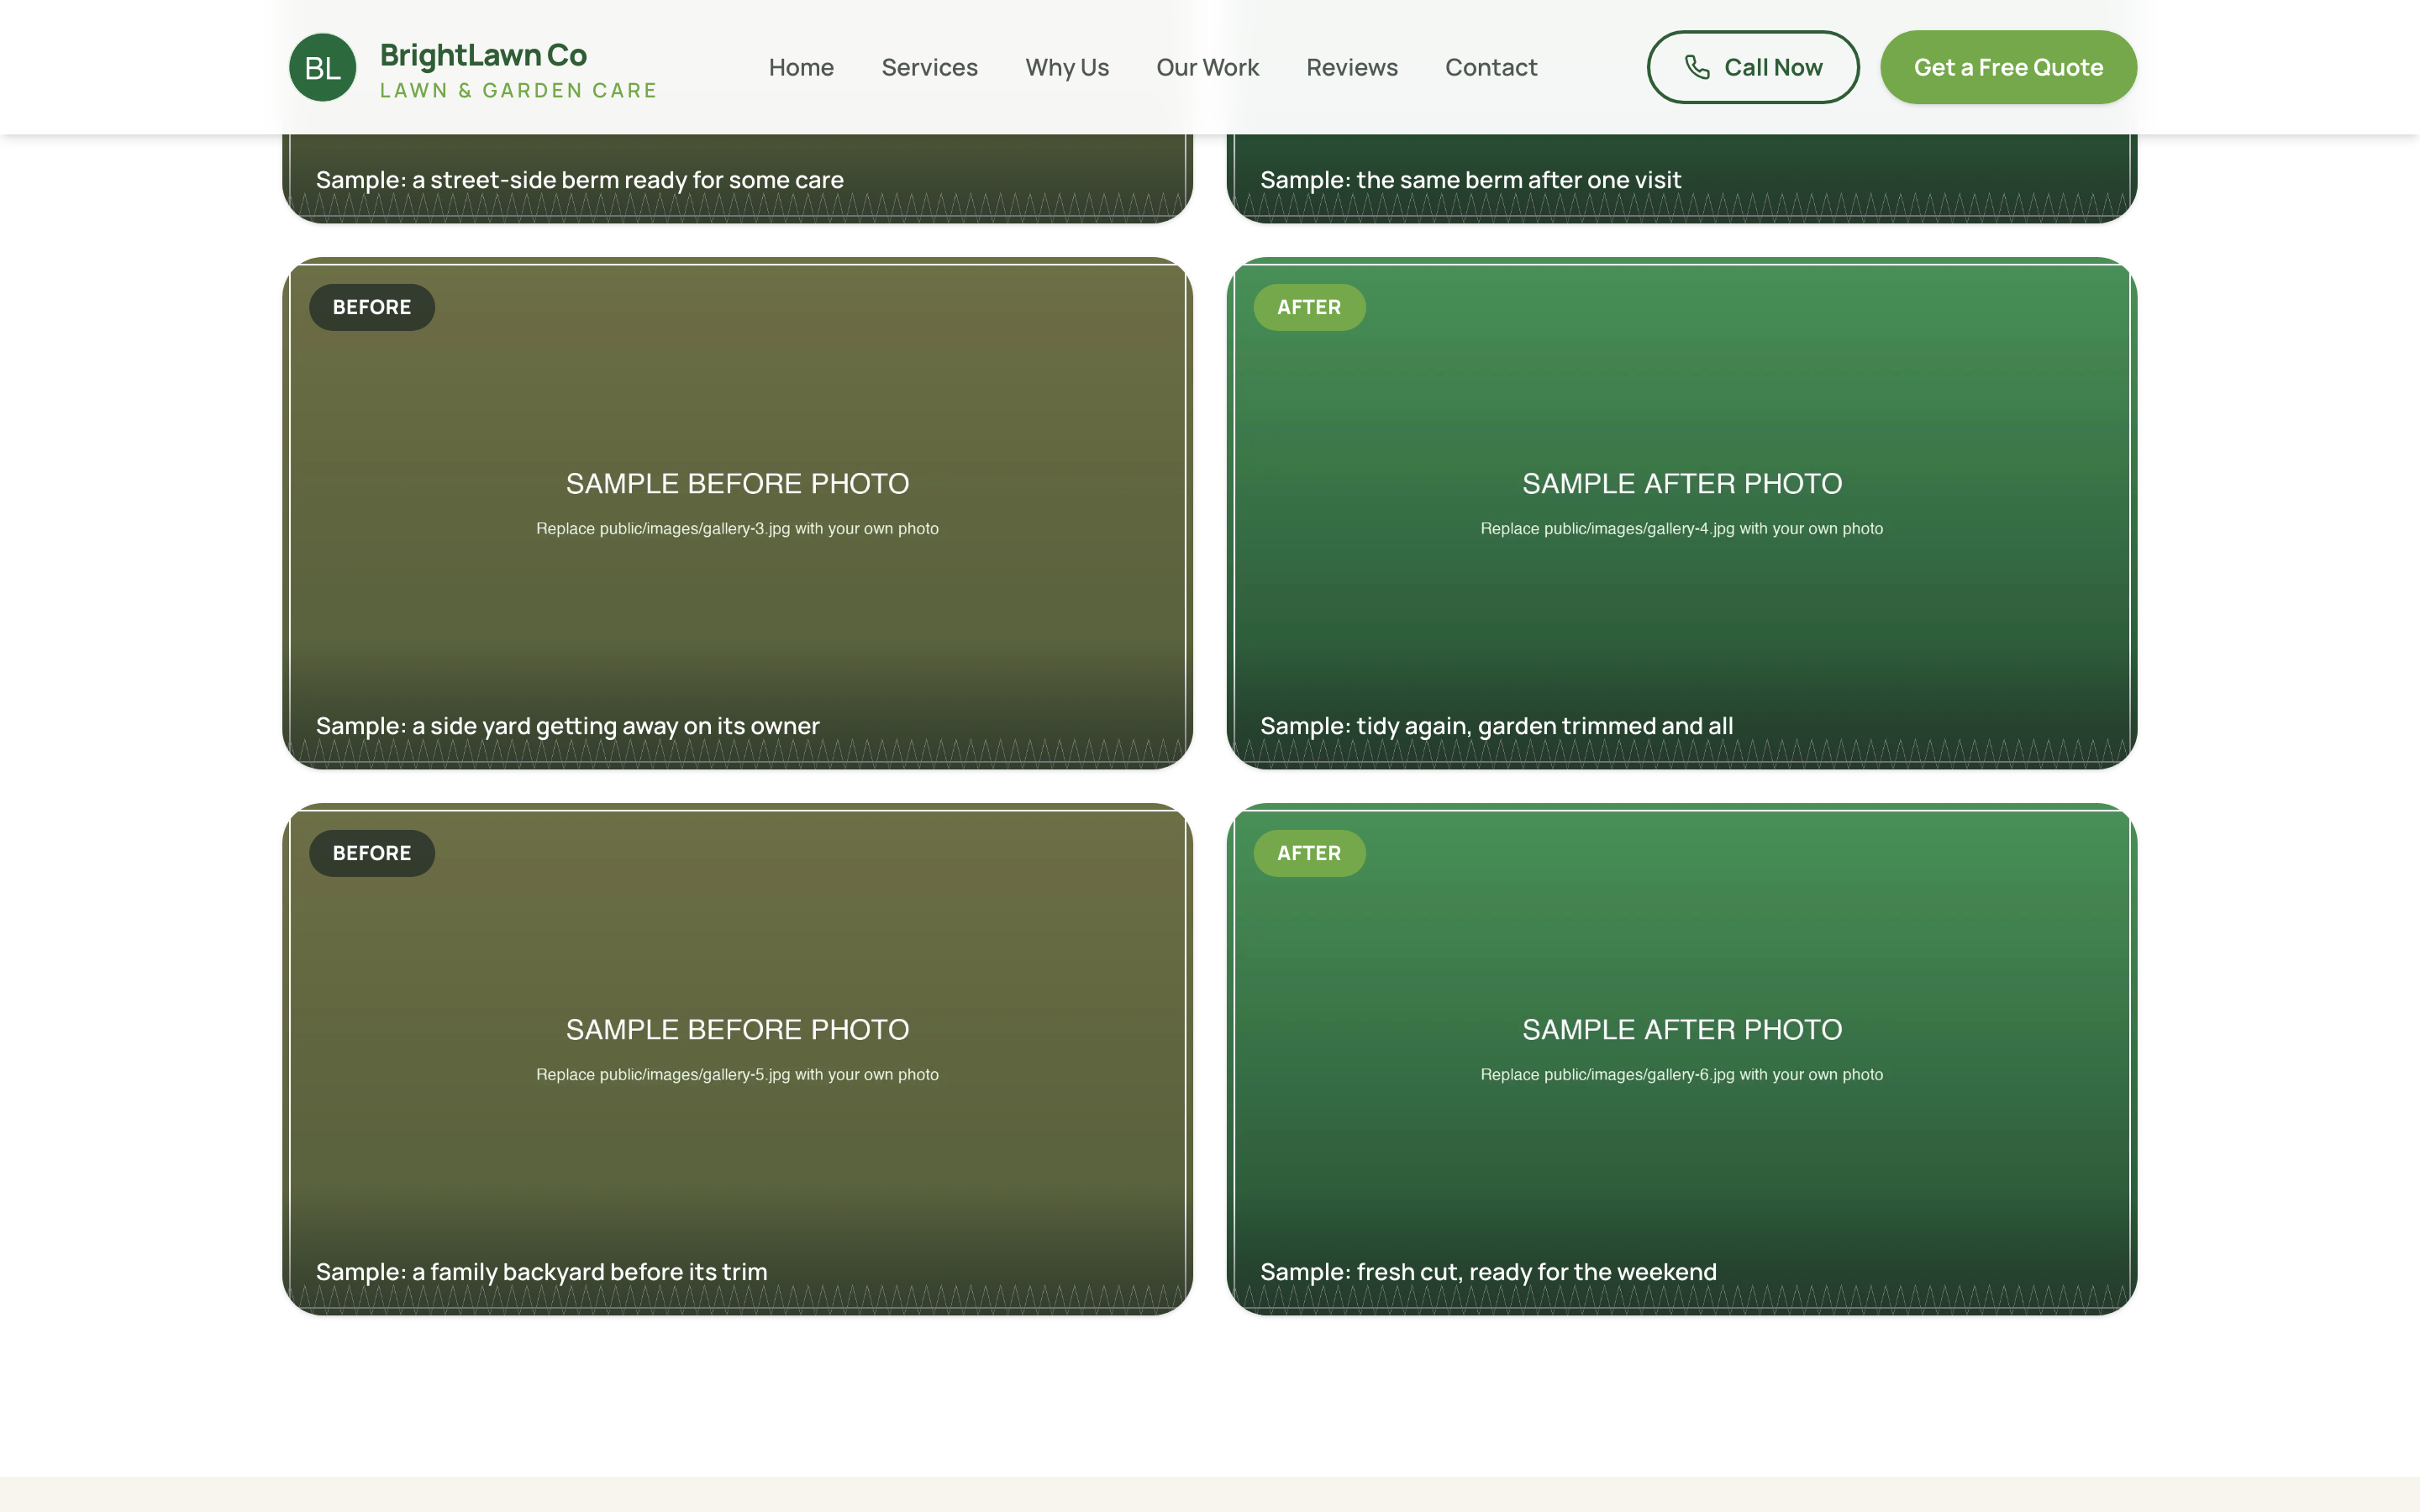
Task: Click 'Replace public/images/gallery-3.jpg' text
Action: [x=737, y=528]
